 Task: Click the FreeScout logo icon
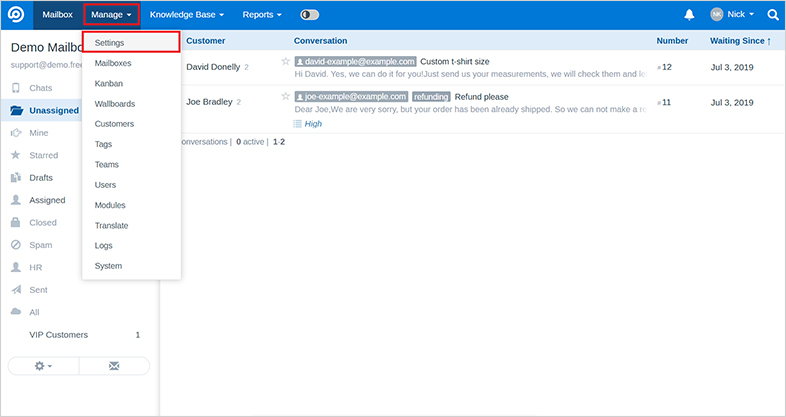[17, 15]
